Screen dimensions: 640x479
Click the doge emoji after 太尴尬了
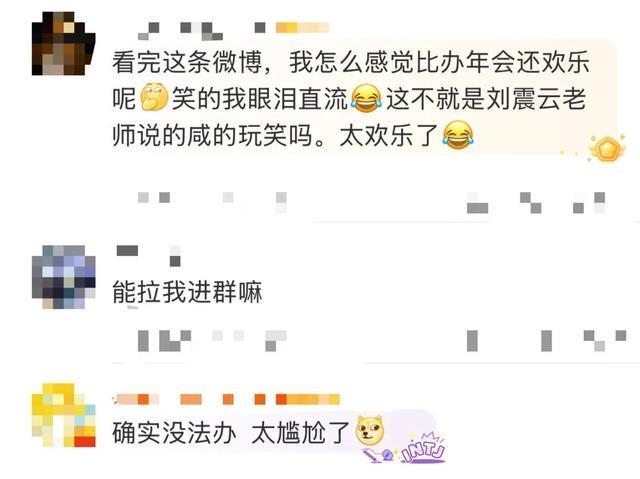pyautogui.click(x=370, y=430)
